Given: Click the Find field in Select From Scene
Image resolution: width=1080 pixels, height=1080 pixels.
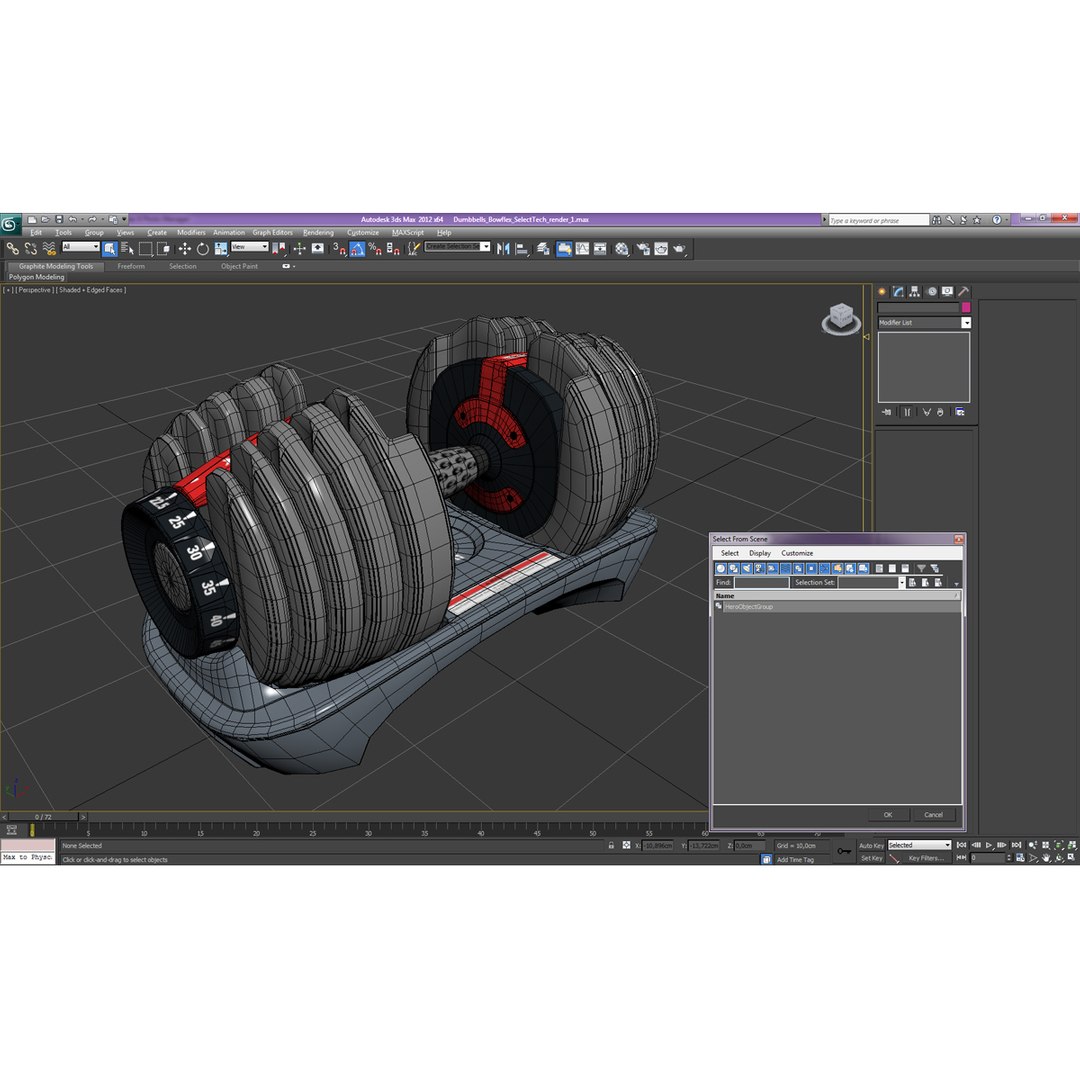Looking at the screenshot, I should click(x=761, y=583).
